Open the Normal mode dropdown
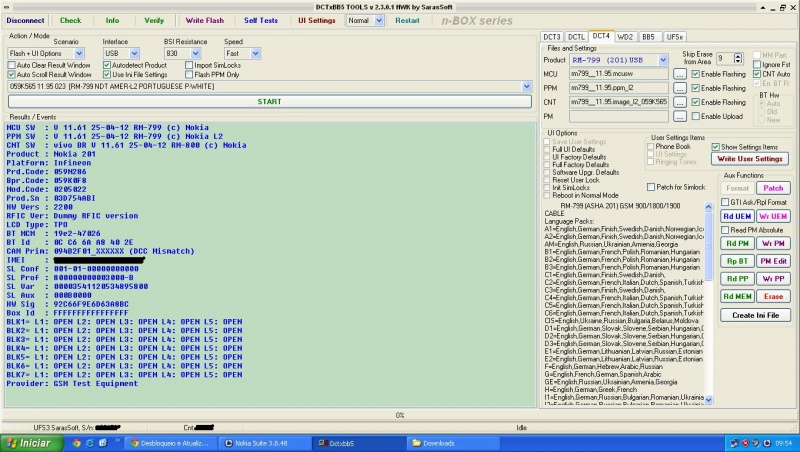The width and height of the screenshot is (800, 452). pyautogui.click(x=379, y=20)
